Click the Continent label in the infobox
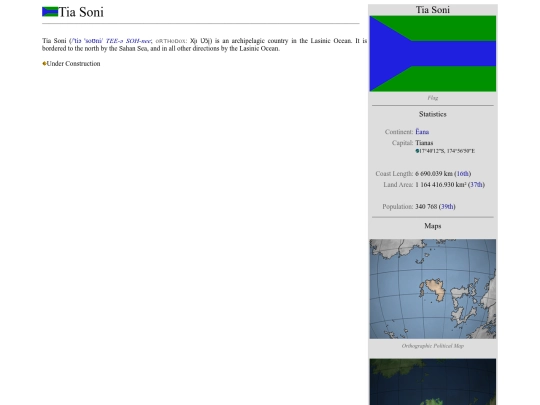 tap(399, 132)
